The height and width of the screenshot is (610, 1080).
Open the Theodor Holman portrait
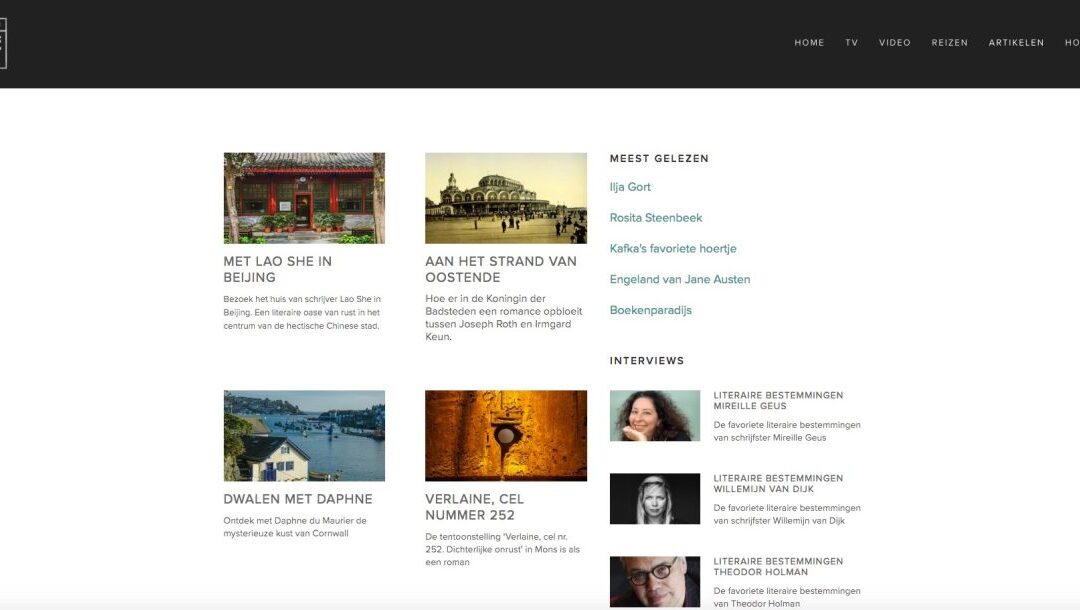(x=654, y=581)
